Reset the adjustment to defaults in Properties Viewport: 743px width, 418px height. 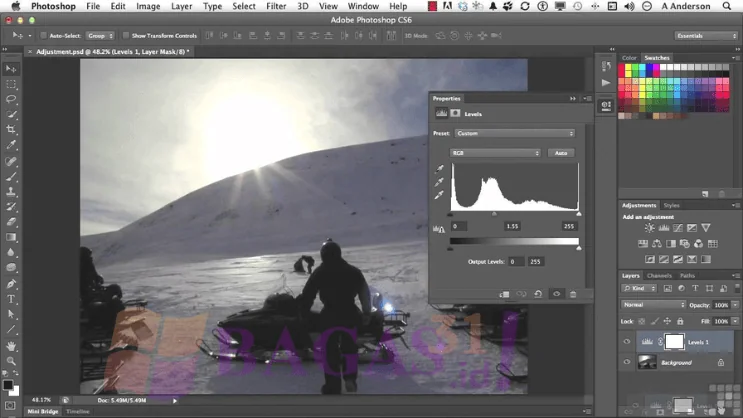[538, 294]
